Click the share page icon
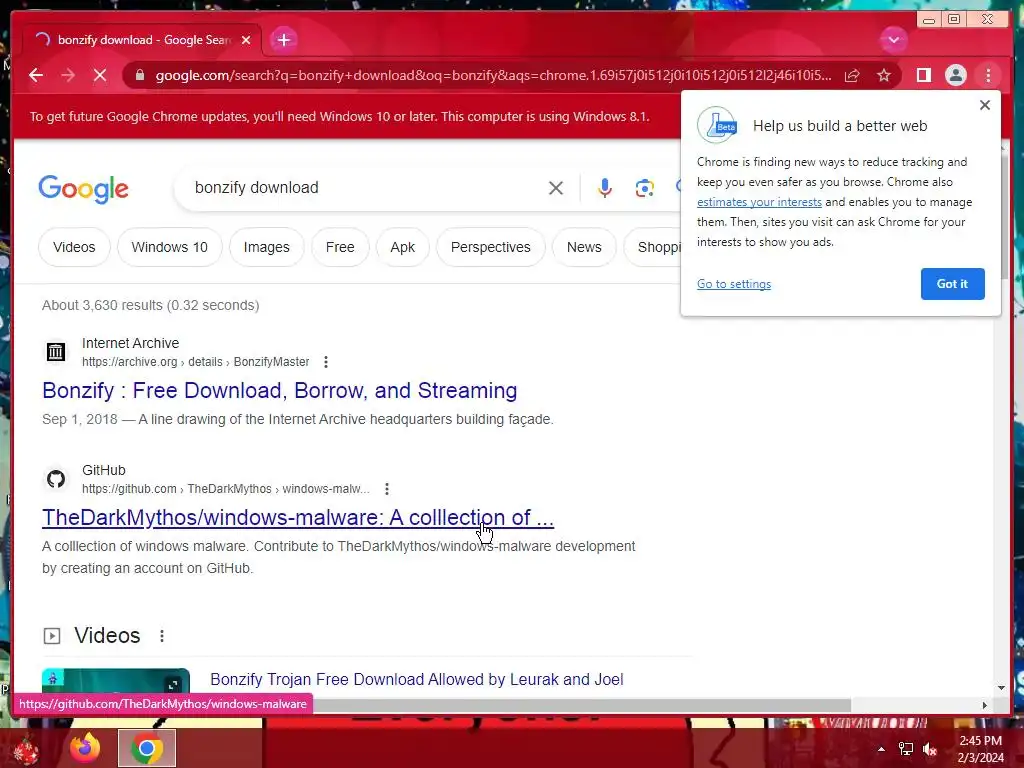 tap(852, 75)
